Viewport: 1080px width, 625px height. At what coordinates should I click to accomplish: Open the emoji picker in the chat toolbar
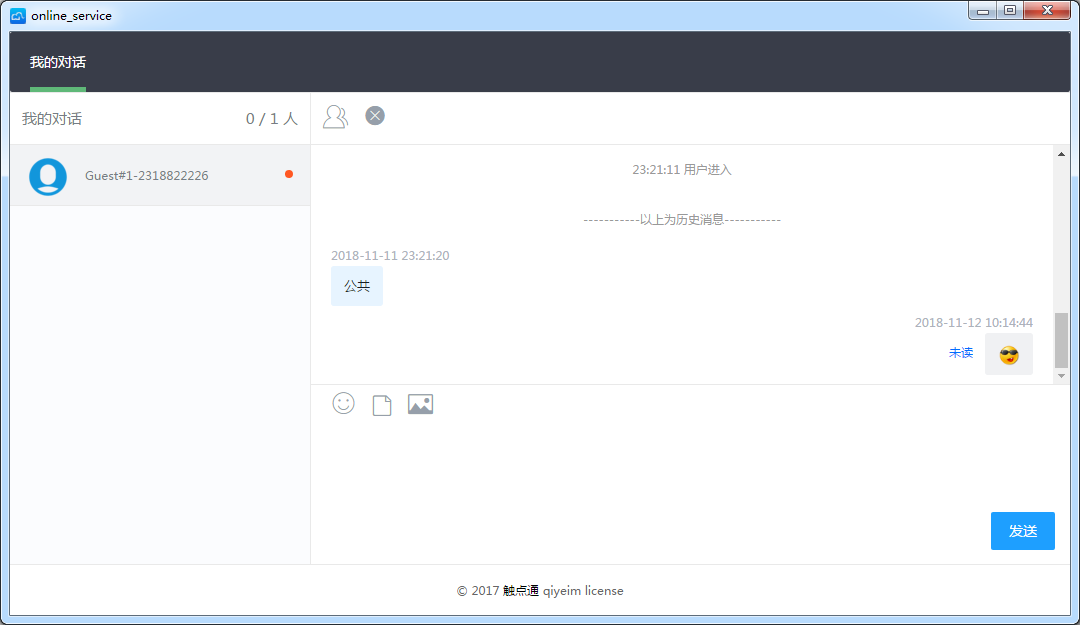[x=343, y=403]
